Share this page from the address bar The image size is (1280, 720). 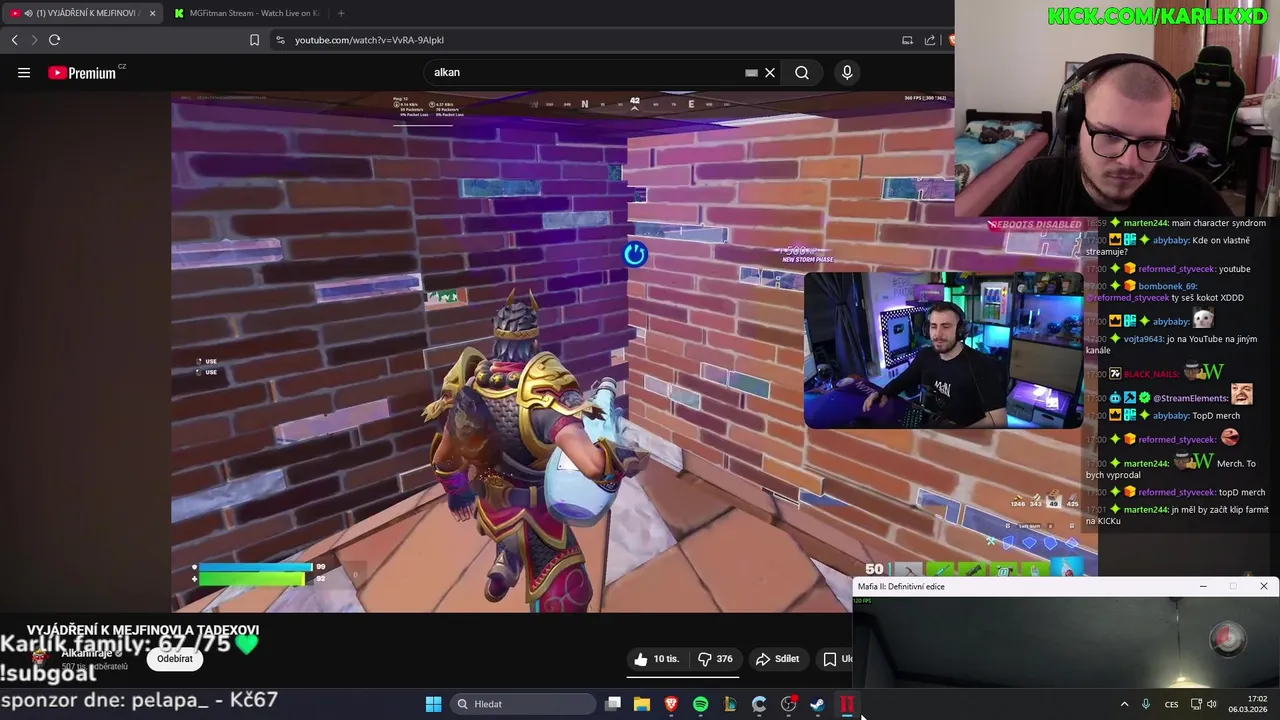(x=930, y=40)
